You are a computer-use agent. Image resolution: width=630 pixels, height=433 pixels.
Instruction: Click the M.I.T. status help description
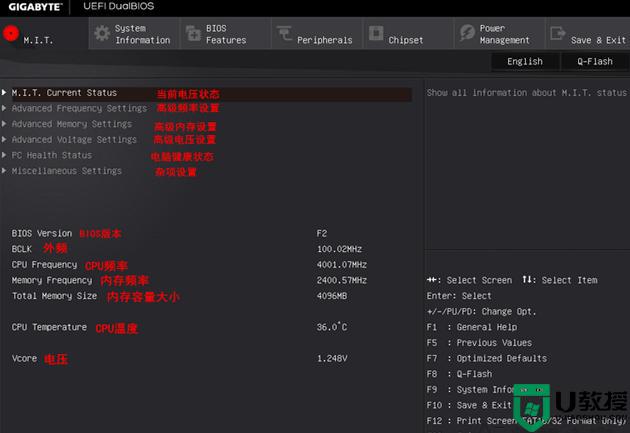tap(527, 93)
